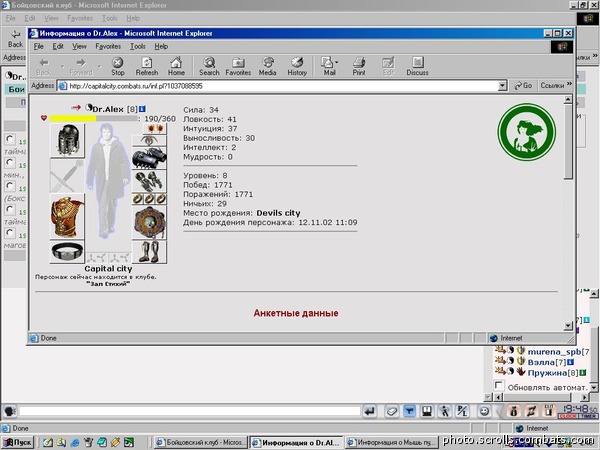Click the Go button next to address bar
The height and width of the screenshot is (450, 600).
point(523,86)
